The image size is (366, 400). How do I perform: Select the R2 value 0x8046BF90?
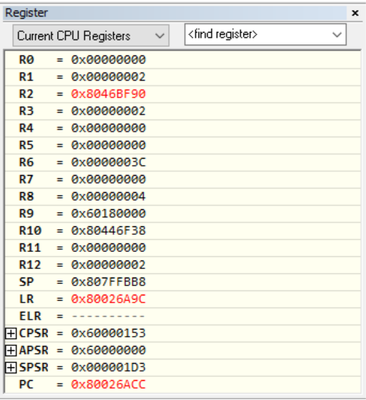click(108, 94)
